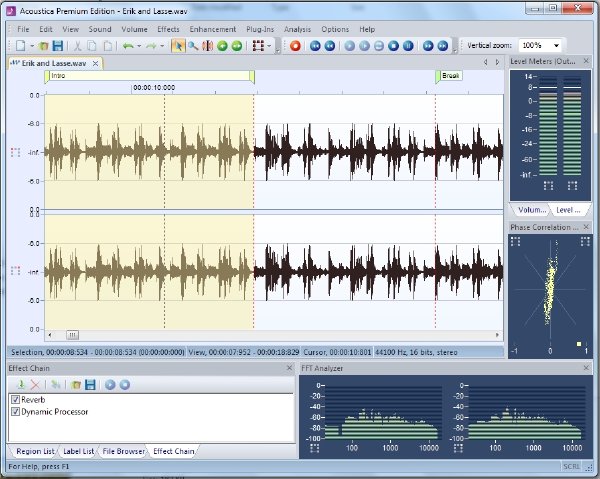Viewport: 600px width, 479px height.
Task: Select the magnifier zoom tool
Action: (193, 46)
